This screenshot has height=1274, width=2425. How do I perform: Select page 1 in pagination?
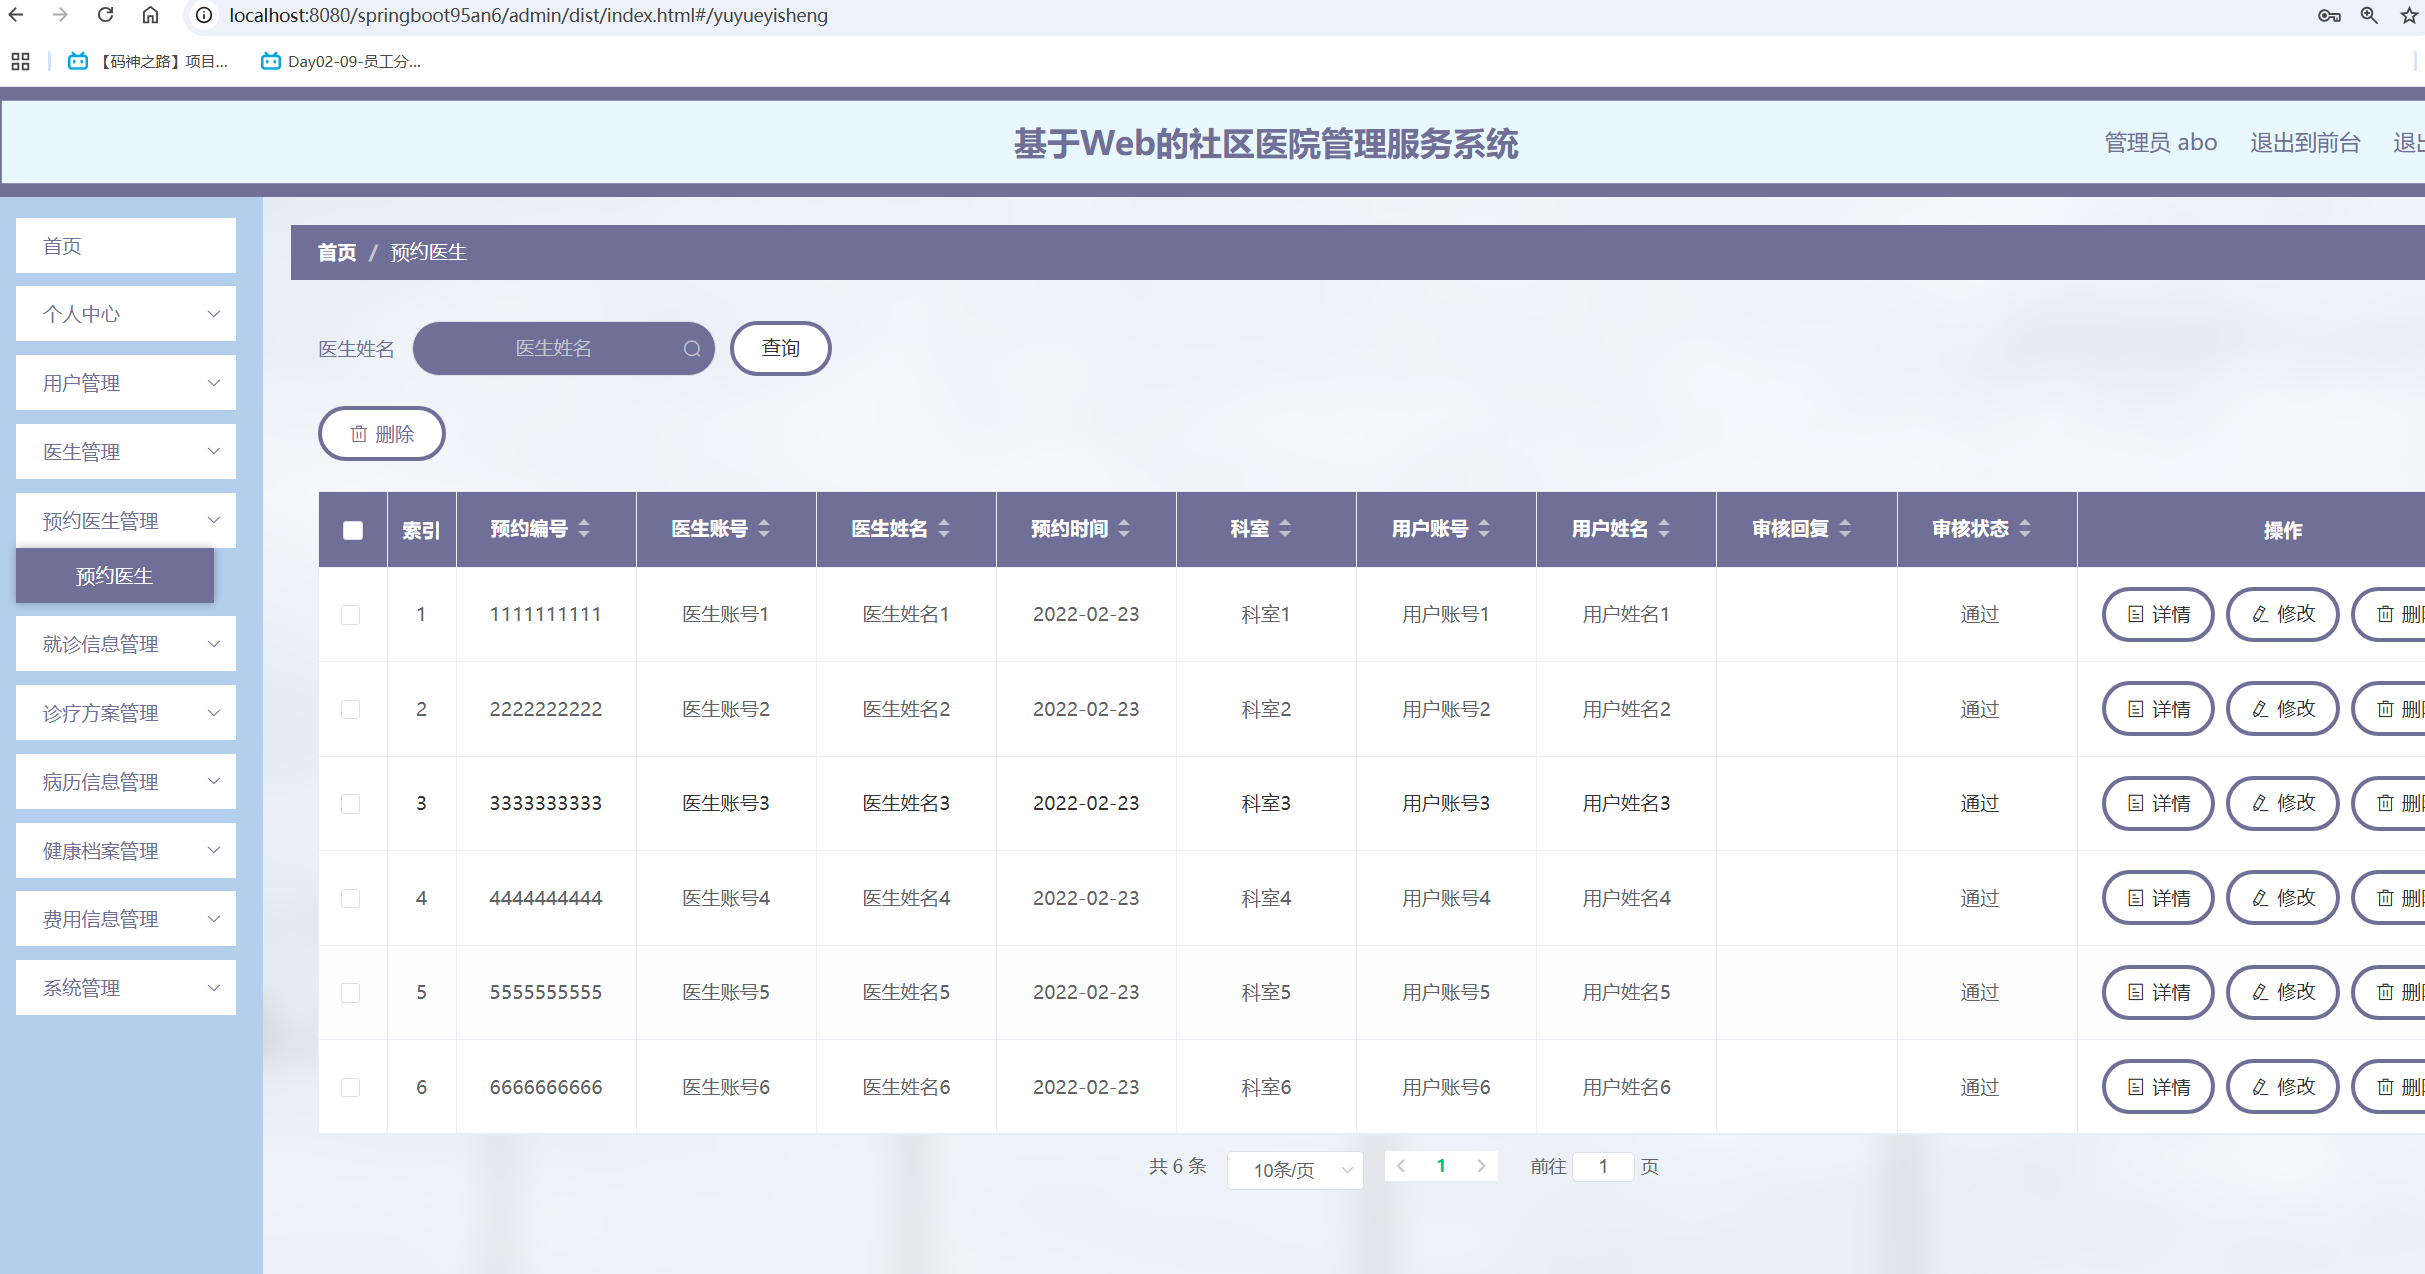pyautogui.click(x=1441, y=1166)
